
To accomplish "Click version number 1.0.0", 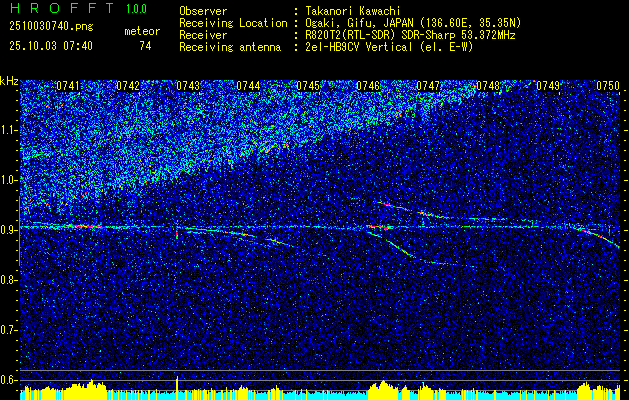I will [x=136, y=9].
